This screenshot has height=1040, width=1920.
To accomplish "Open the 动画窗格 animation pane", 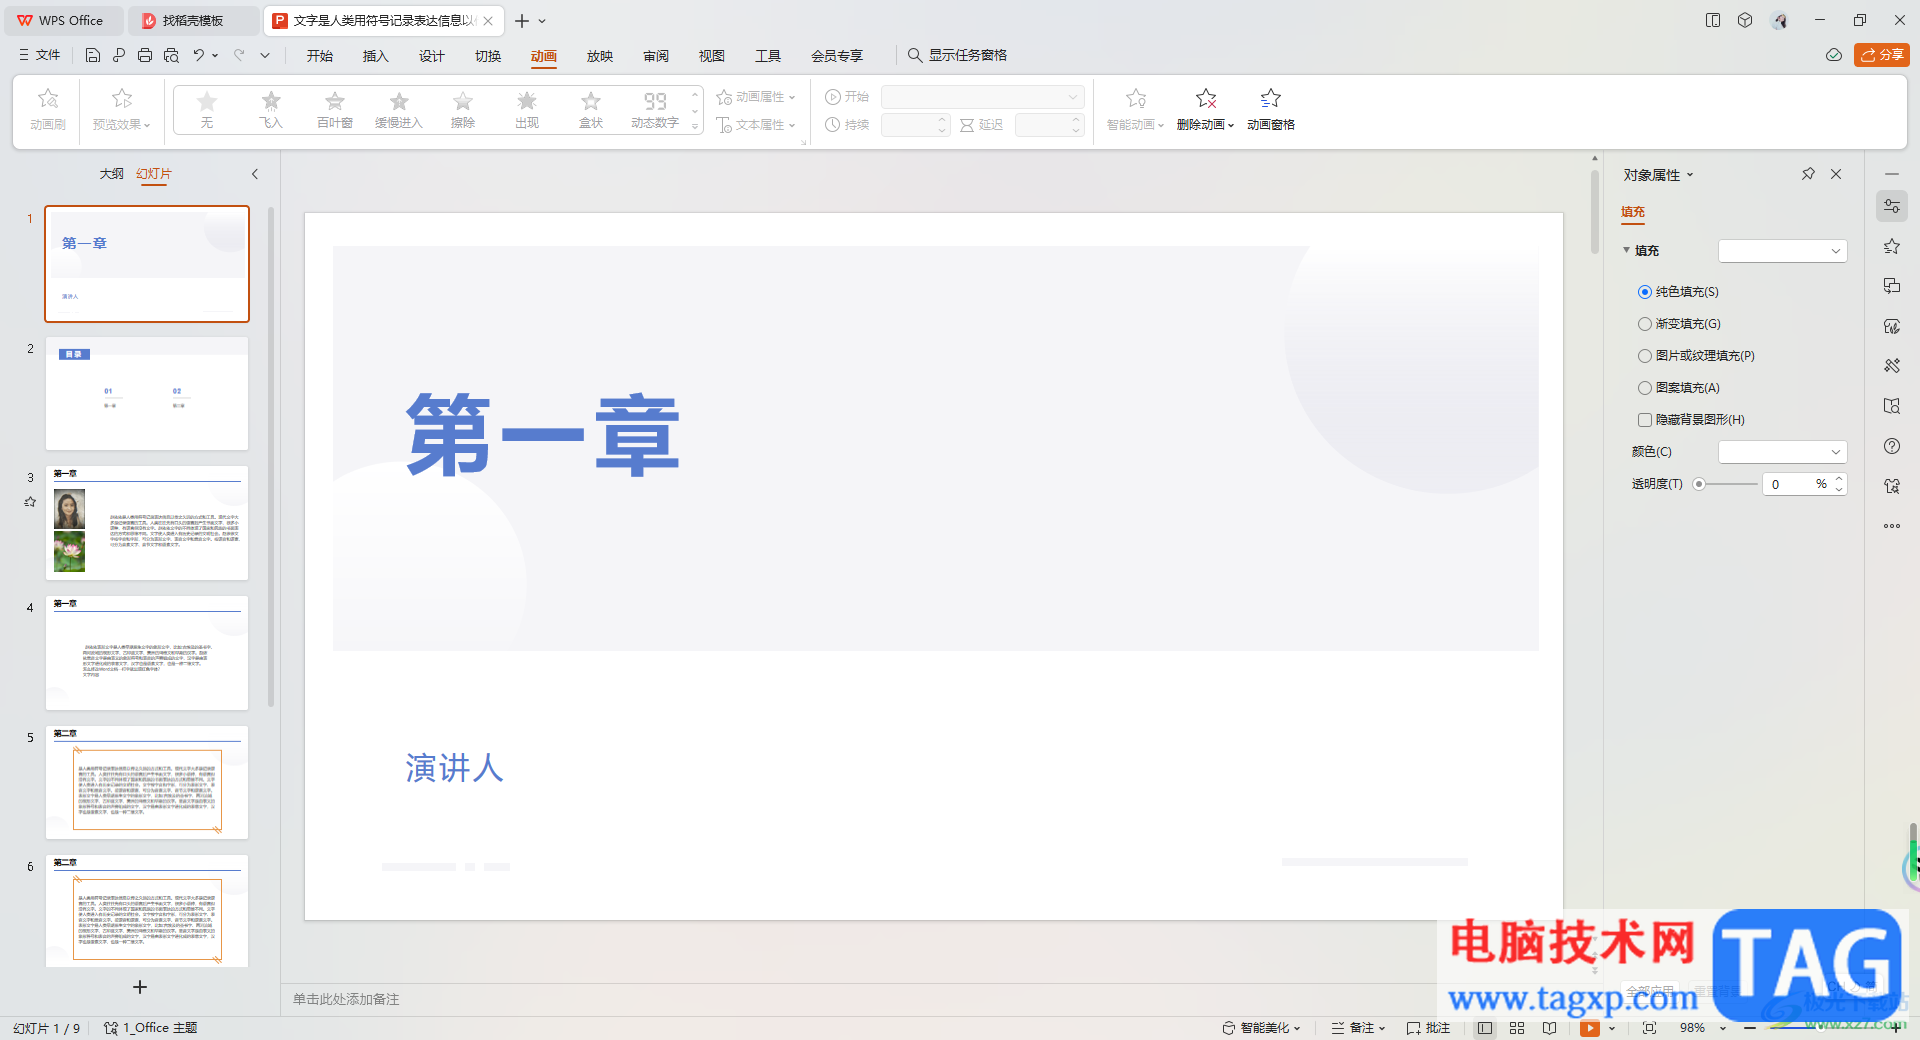I will 1271,110.
